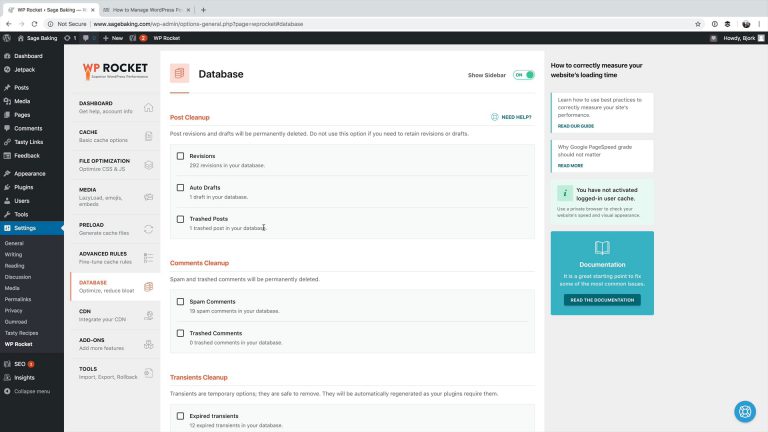
Task: Click the red Database header icon
Action: coord(179,73)
